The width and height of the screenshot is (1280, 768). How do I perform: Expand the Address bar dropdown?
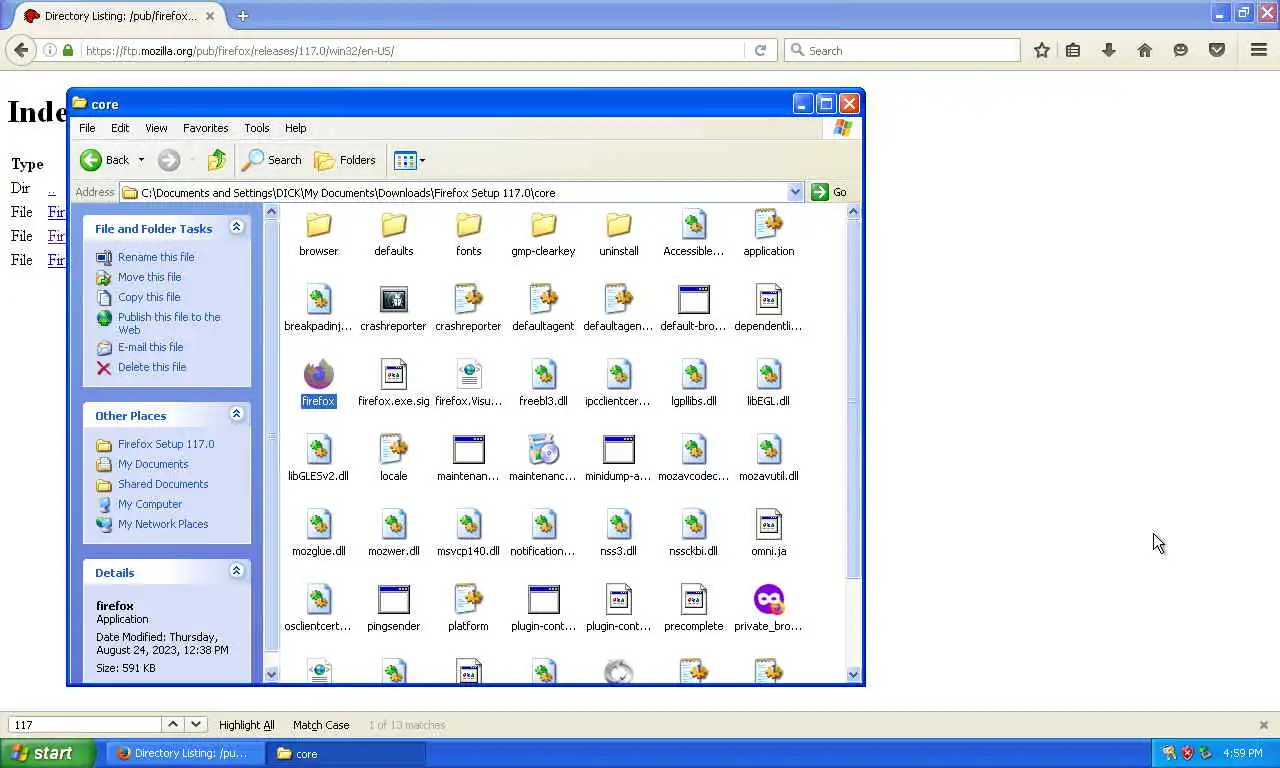coord(795,192)
